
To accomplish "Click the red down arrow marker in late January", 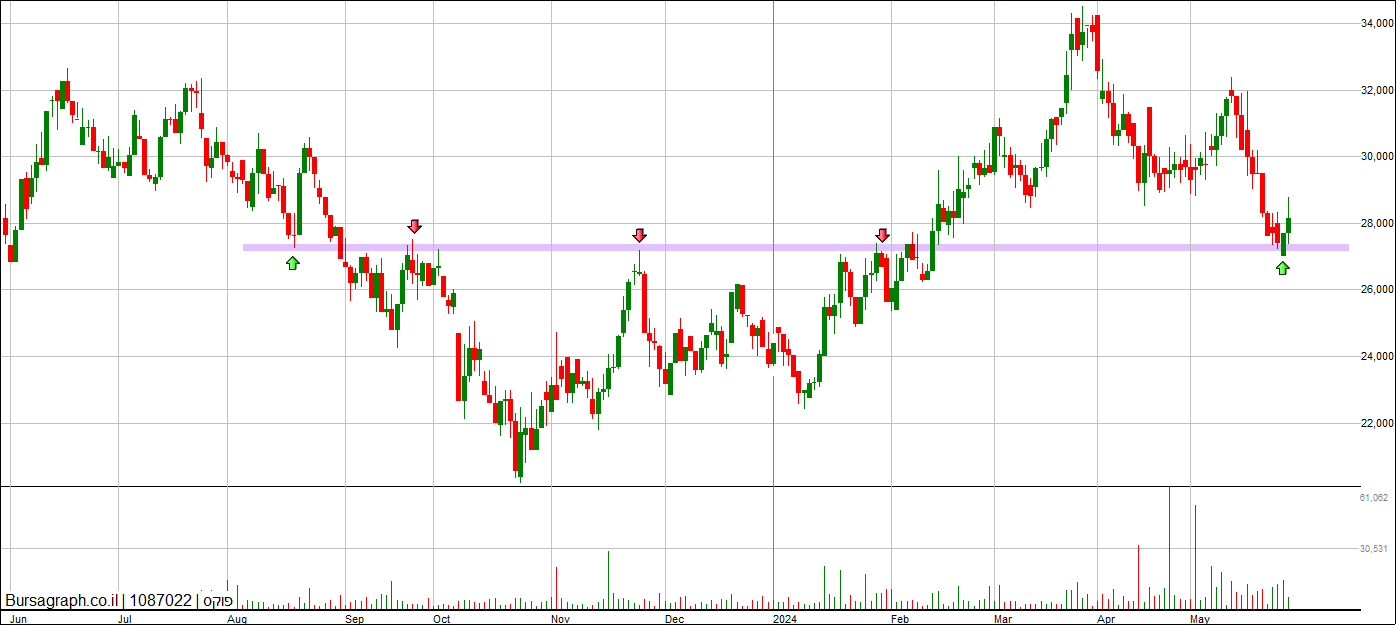I will point(882,236).
